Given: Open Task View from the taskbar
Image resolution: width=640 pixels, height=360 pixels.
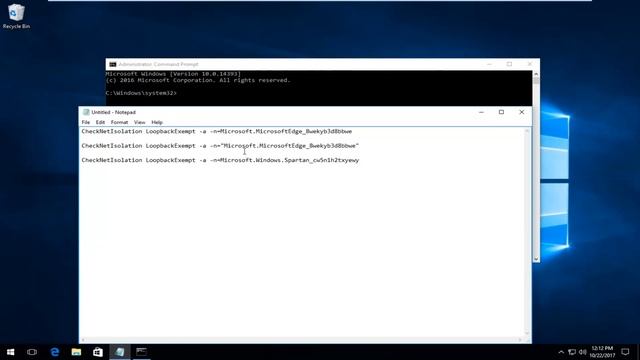Looking at the screenshot, I should (32, 352).
